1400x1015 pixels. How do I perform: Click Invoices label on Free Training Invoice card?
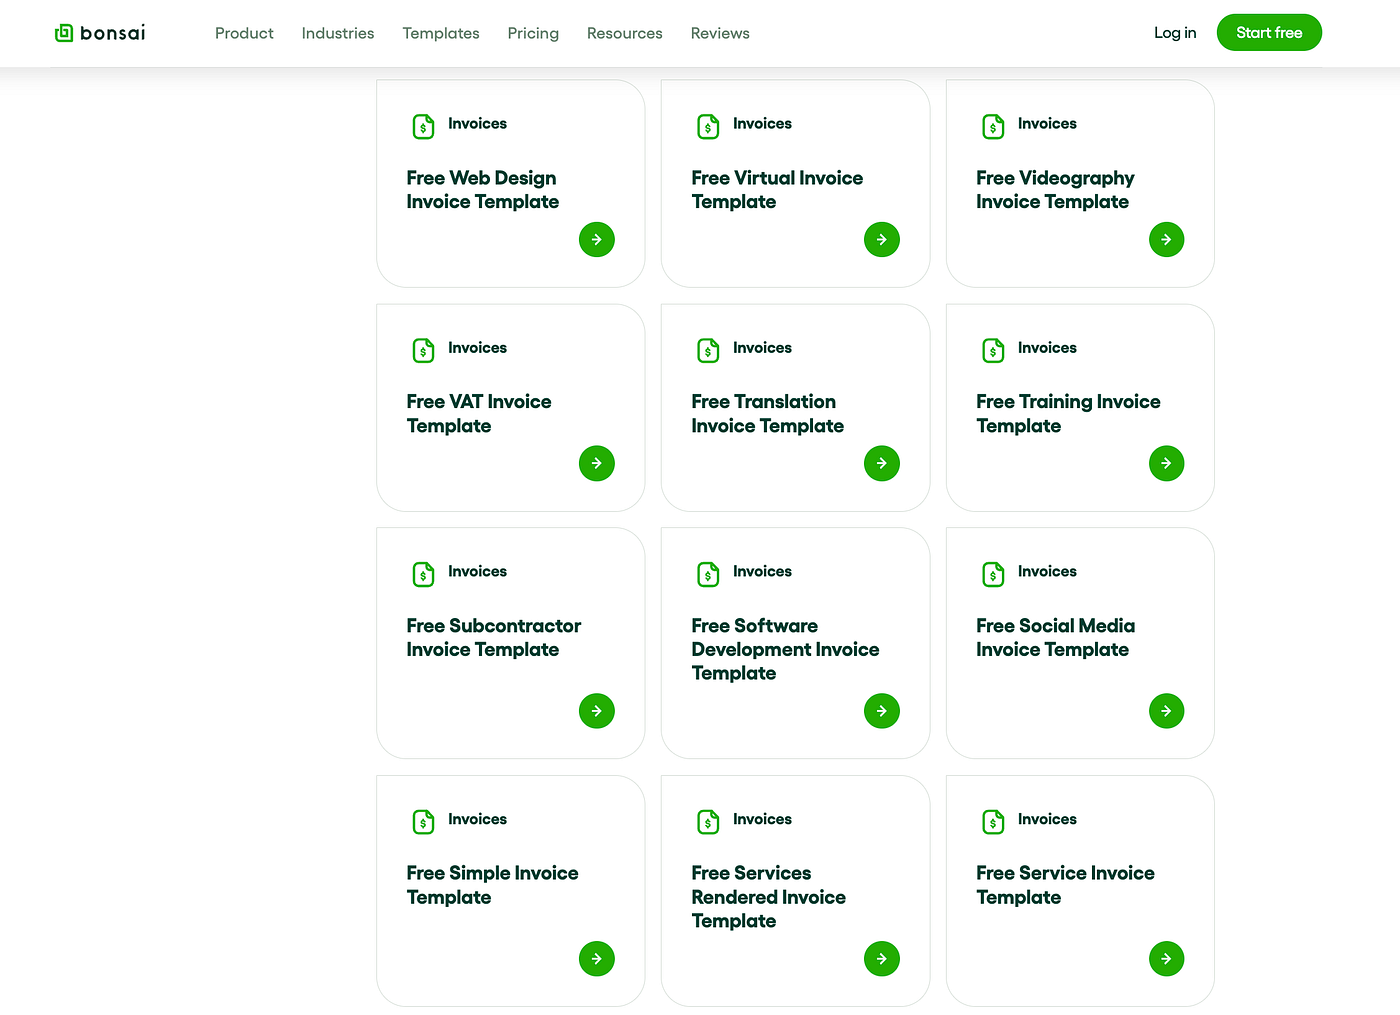coord(1047,348)
